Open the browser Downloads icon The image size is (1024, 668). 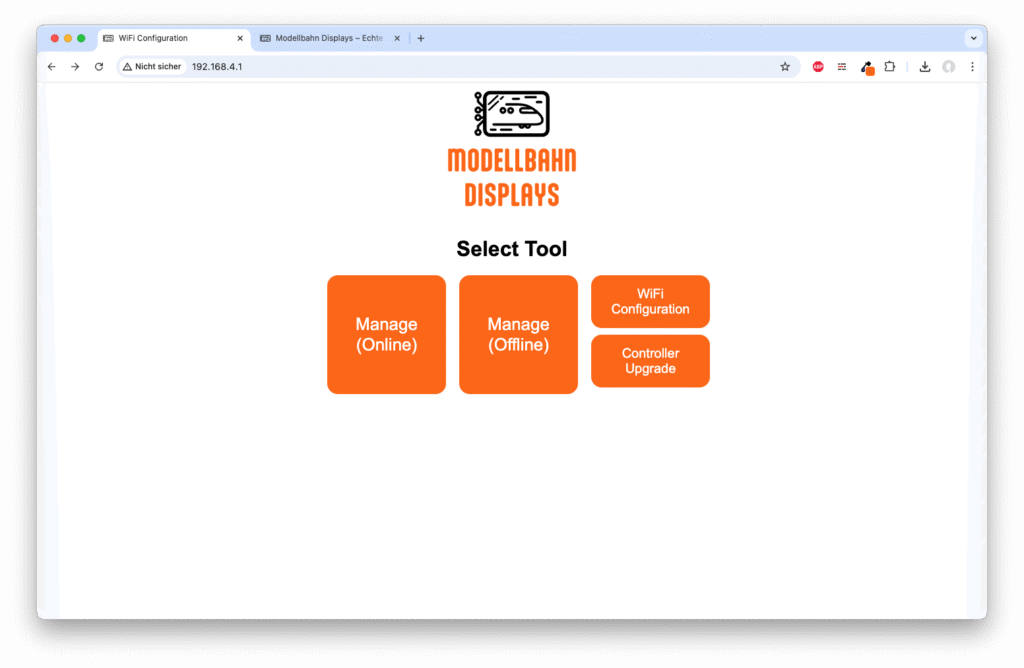925,67
